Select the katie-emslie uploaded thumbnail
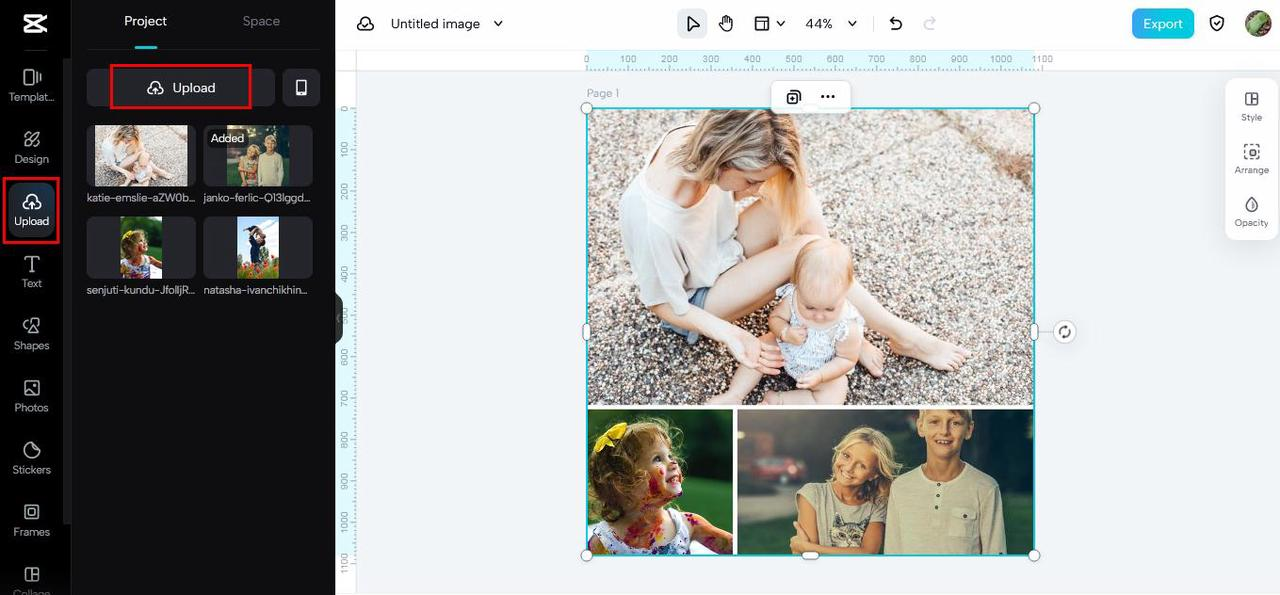The image size is (1280, 595). (141, 156)
